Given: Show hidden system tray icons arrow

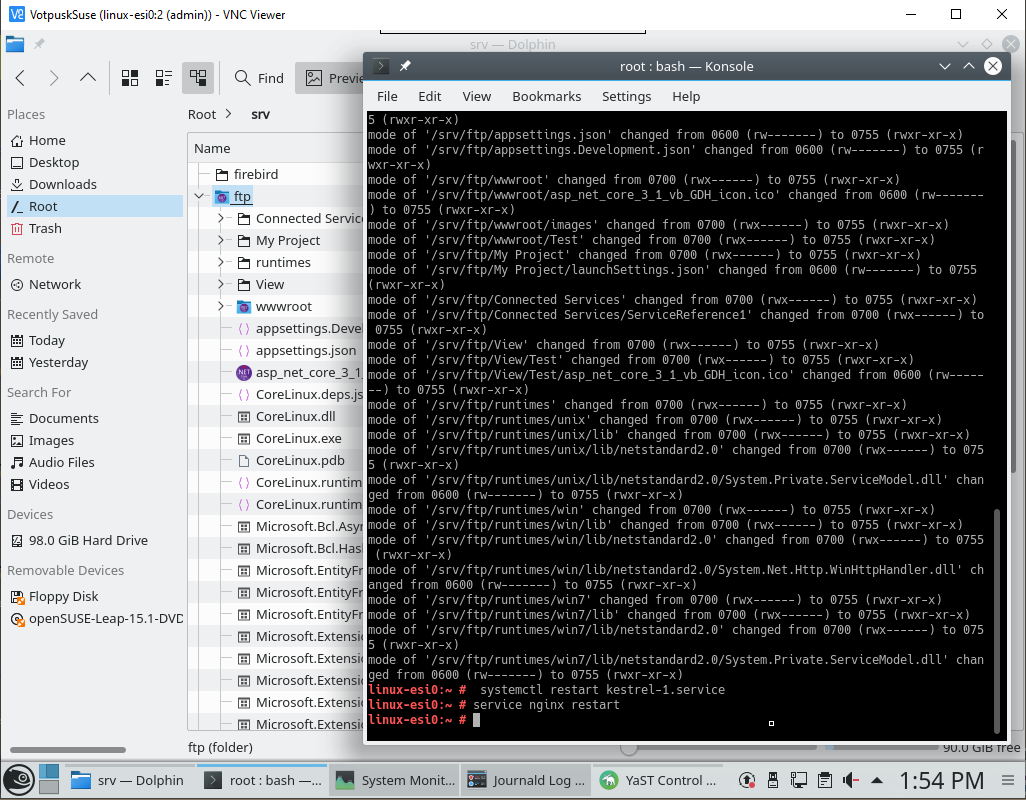Looking at the screenshot, I should (877, 780).
